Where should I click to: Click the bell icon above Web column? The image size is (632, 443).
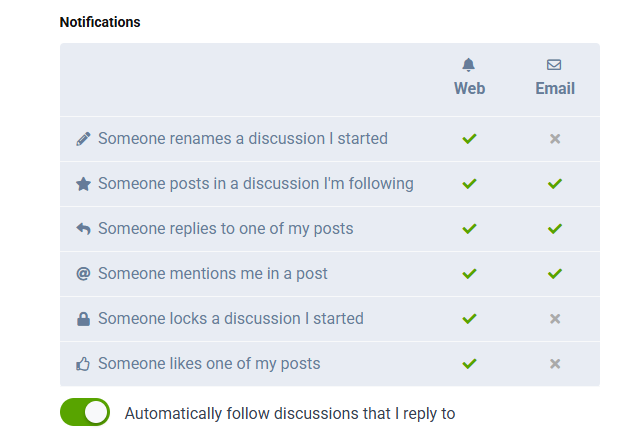tap(469, 65)
